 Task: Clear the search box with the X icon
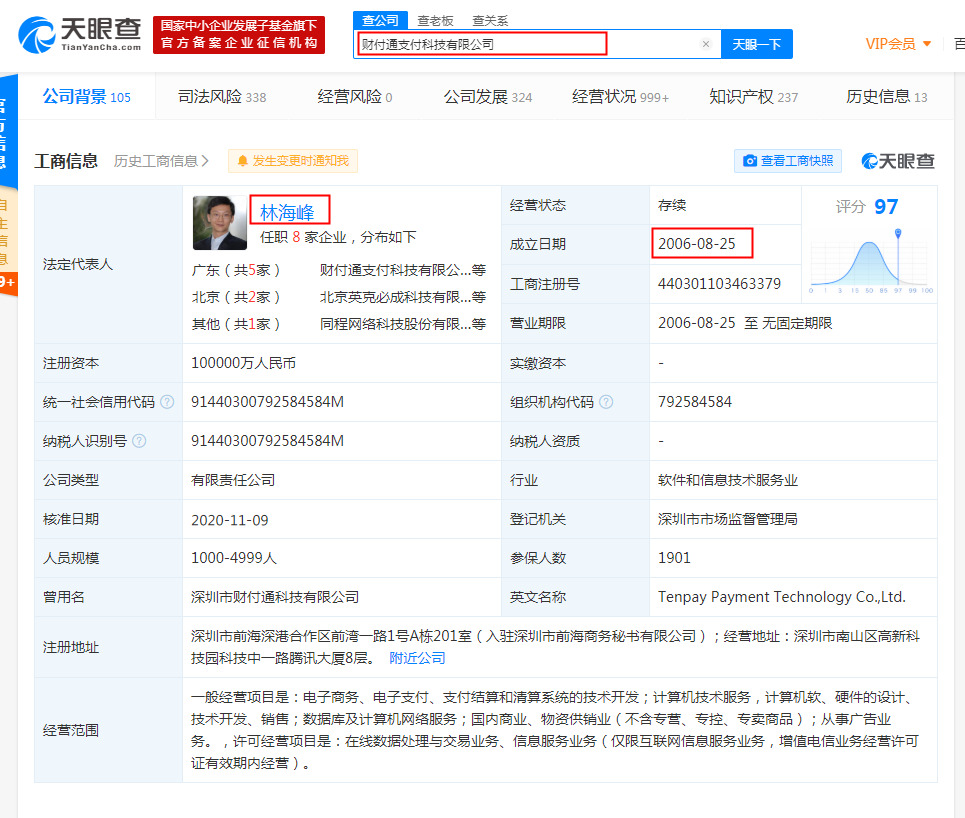pyautogui.click(x=706, y=44)
